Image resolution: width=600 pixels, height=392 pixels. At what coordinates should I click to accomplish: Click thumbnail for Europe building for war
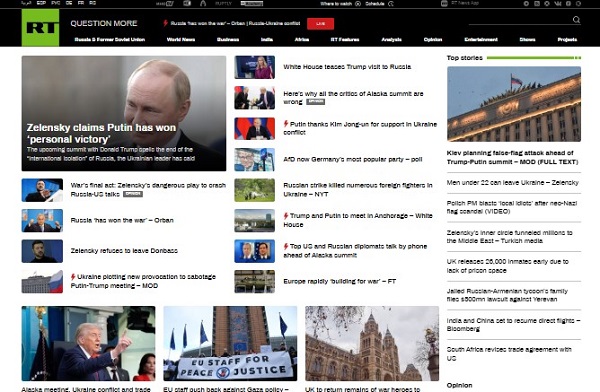pos(254,282)
